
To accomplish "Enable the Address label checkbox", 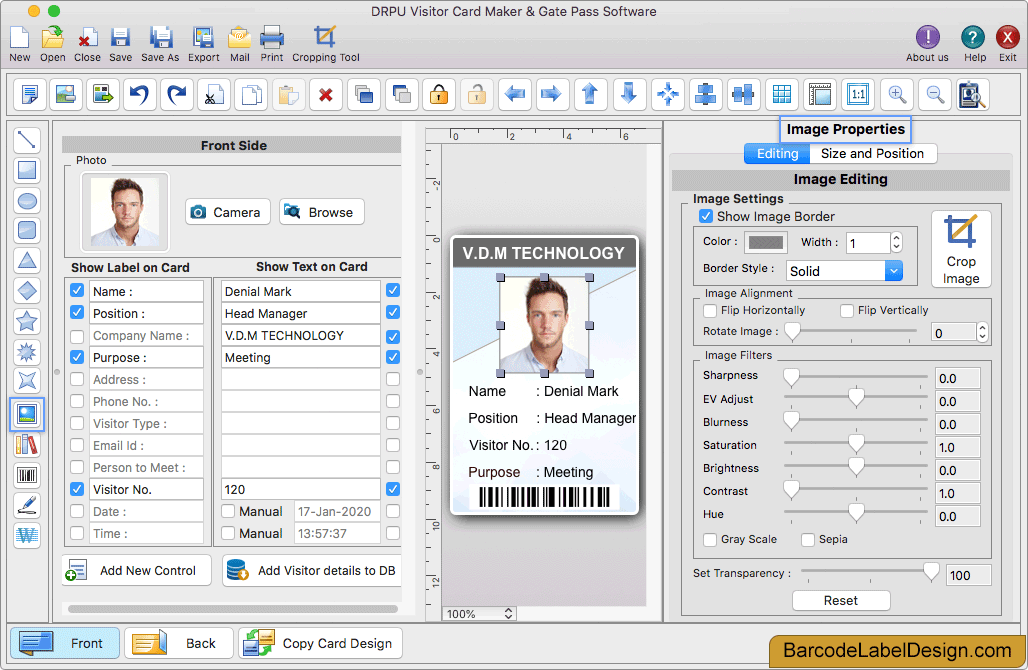I will pyautogui.click(x=77, y=380).
